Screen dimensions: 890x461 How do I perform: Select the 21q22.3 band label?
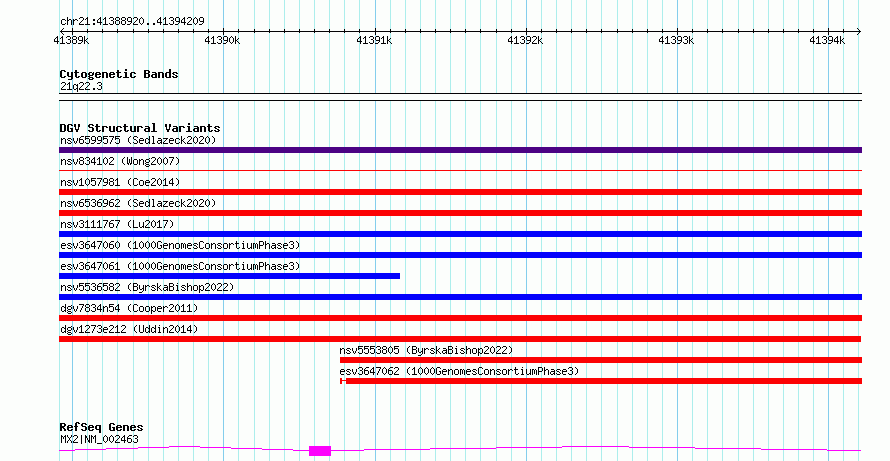(x=81, y=87)
